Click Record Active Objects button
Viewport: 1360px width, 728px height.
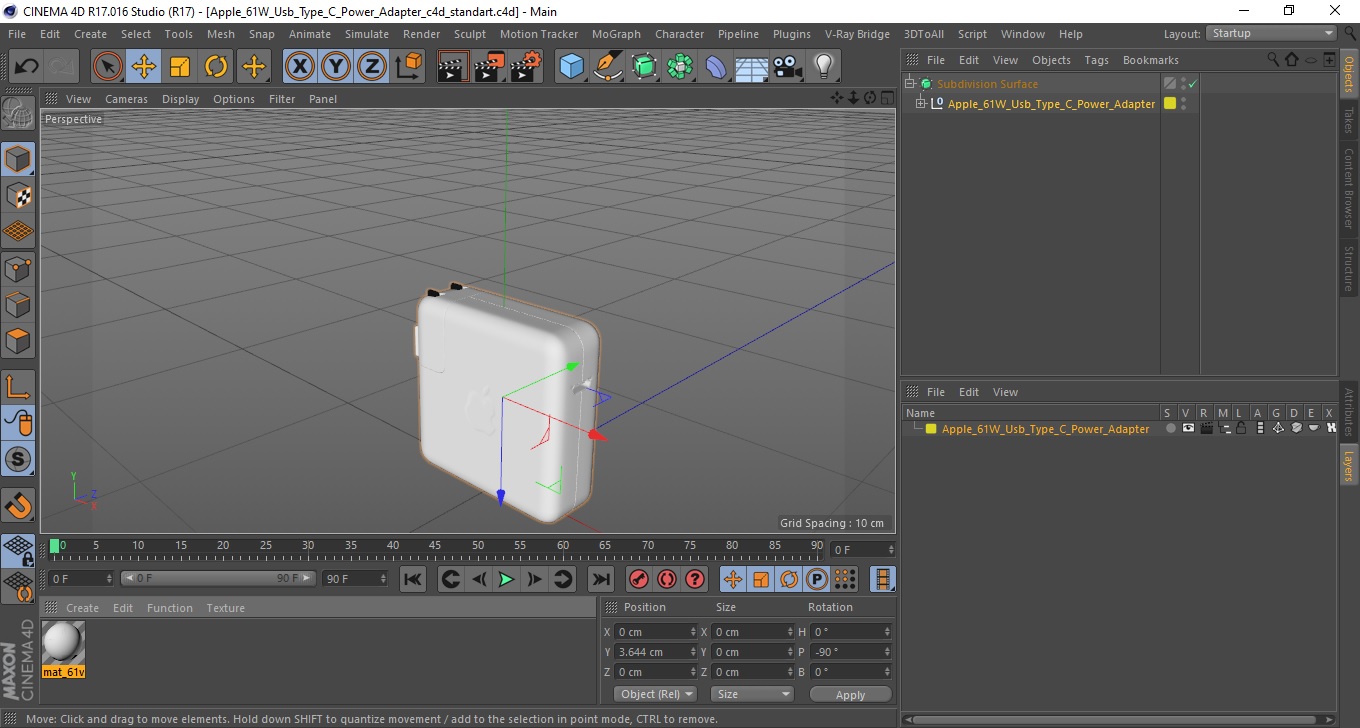[638, 579]
